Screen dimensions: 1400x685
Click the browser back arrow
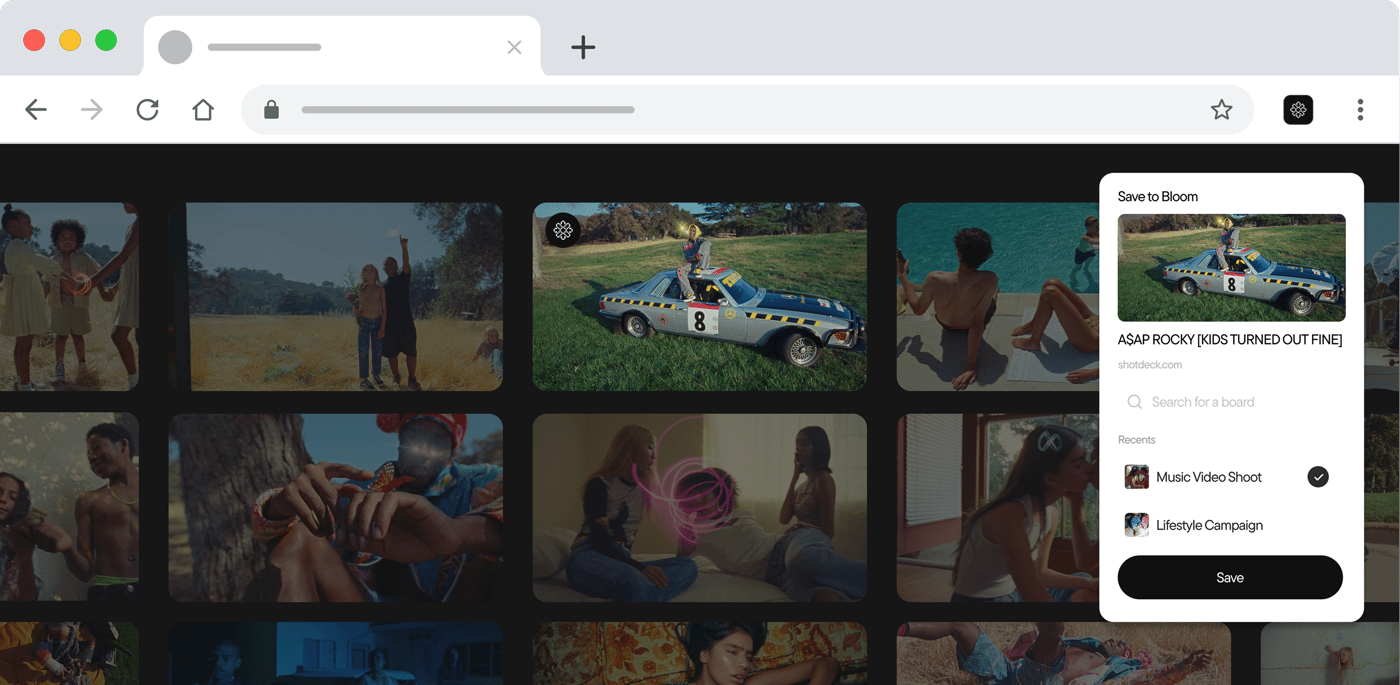pyautogui.click(x=36, y=110)
